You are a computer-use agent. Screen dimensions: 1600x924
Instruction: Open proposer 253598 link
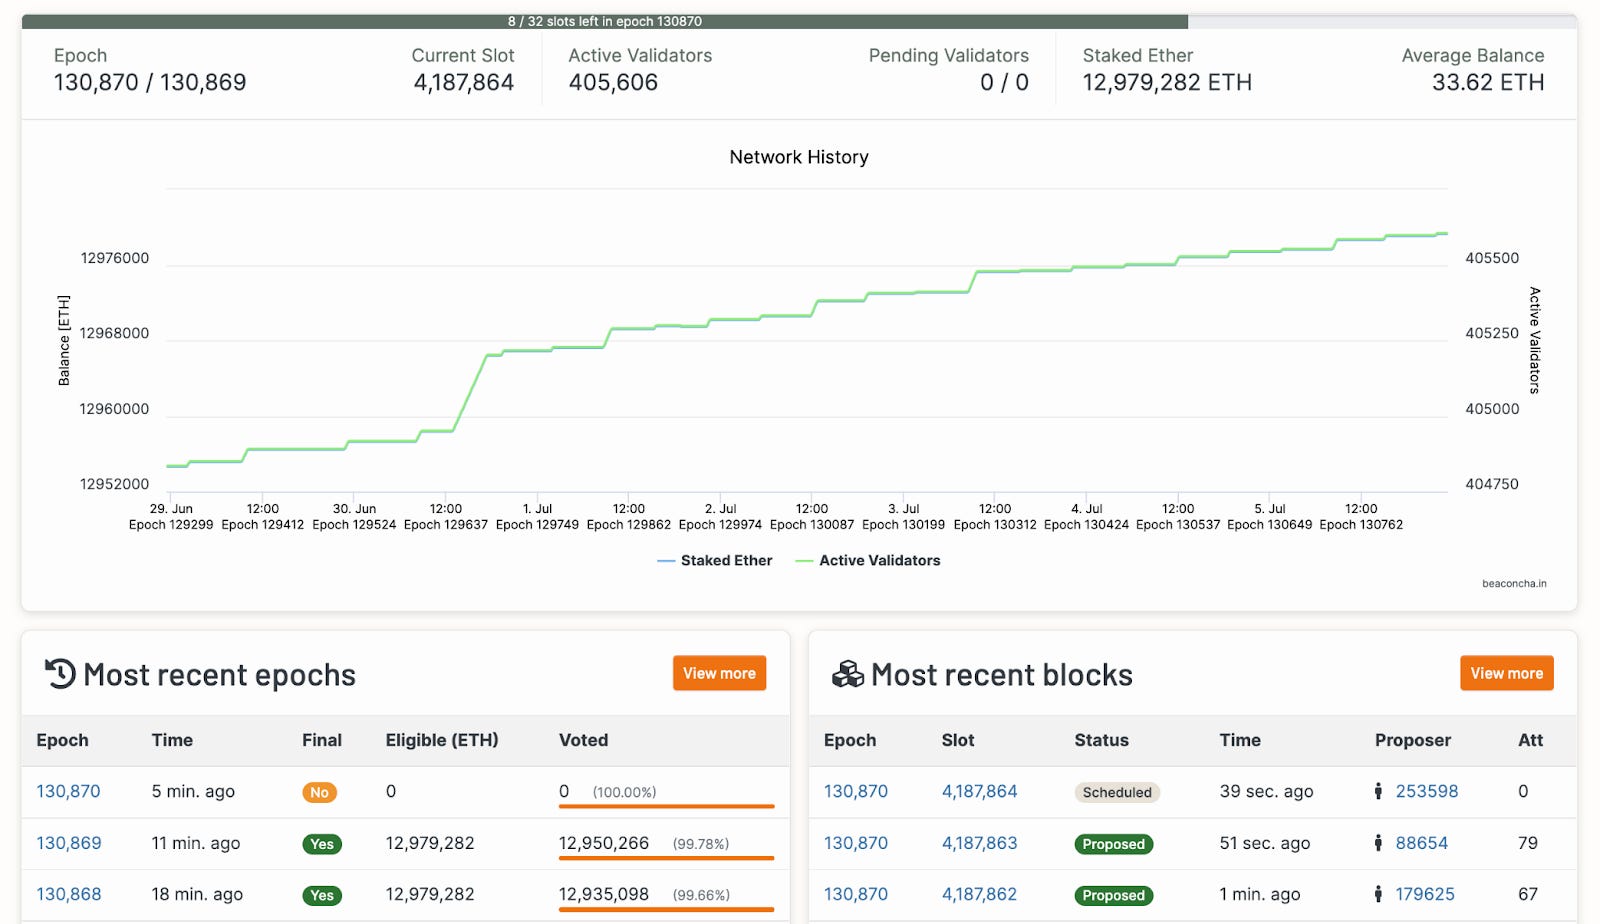coord(1426,791)
